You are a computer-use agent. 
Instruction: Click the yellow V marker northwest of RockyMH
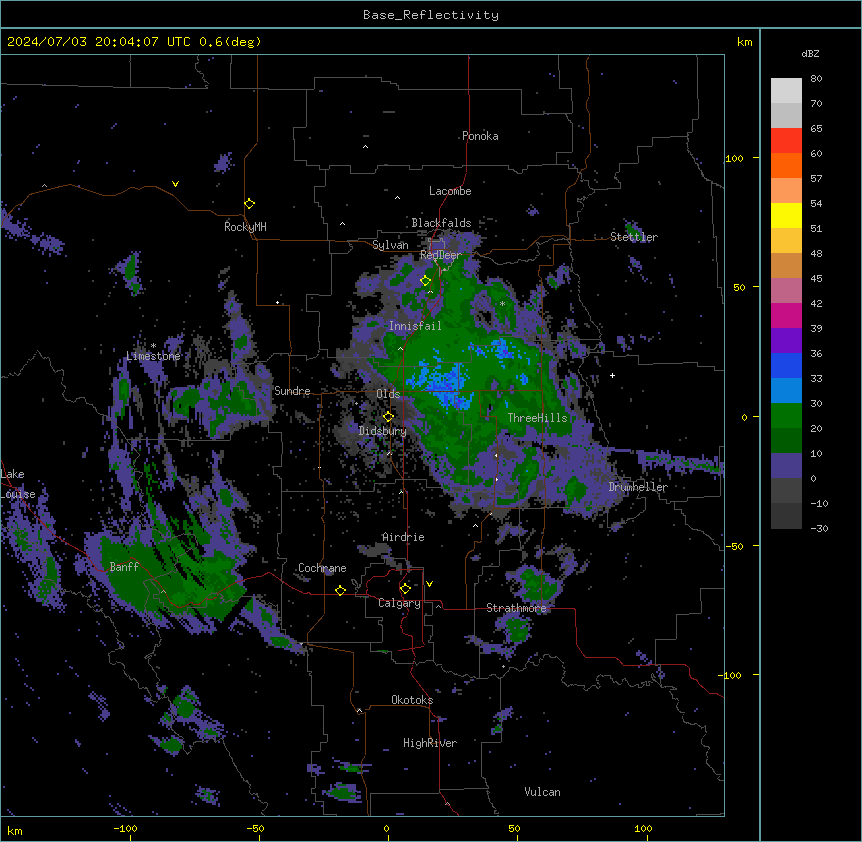click(x=175, y=184)
